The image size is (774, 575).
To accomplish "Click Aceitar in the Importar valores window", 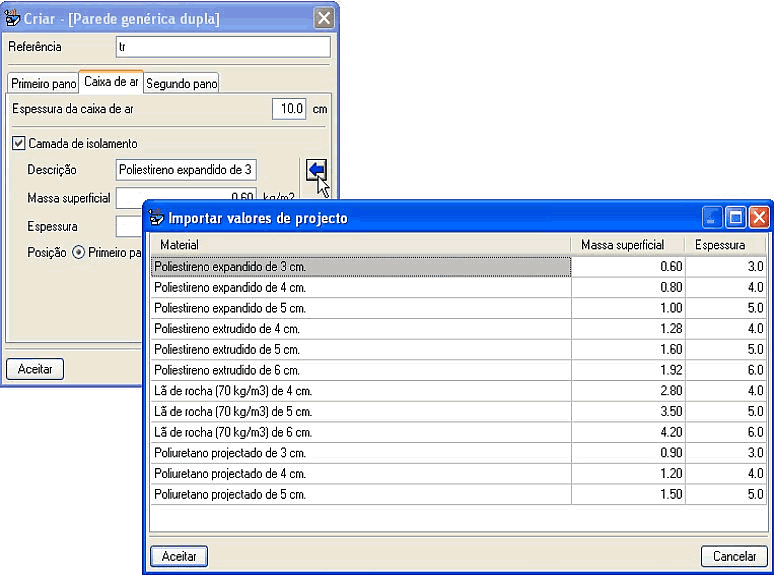I will point(179,556).
